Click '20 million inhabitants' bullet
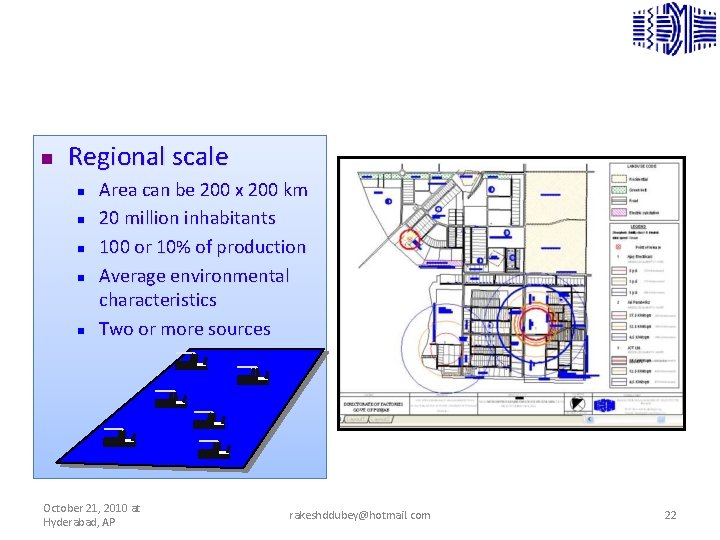Screen dimensions: 720x540 click(187, 218)
